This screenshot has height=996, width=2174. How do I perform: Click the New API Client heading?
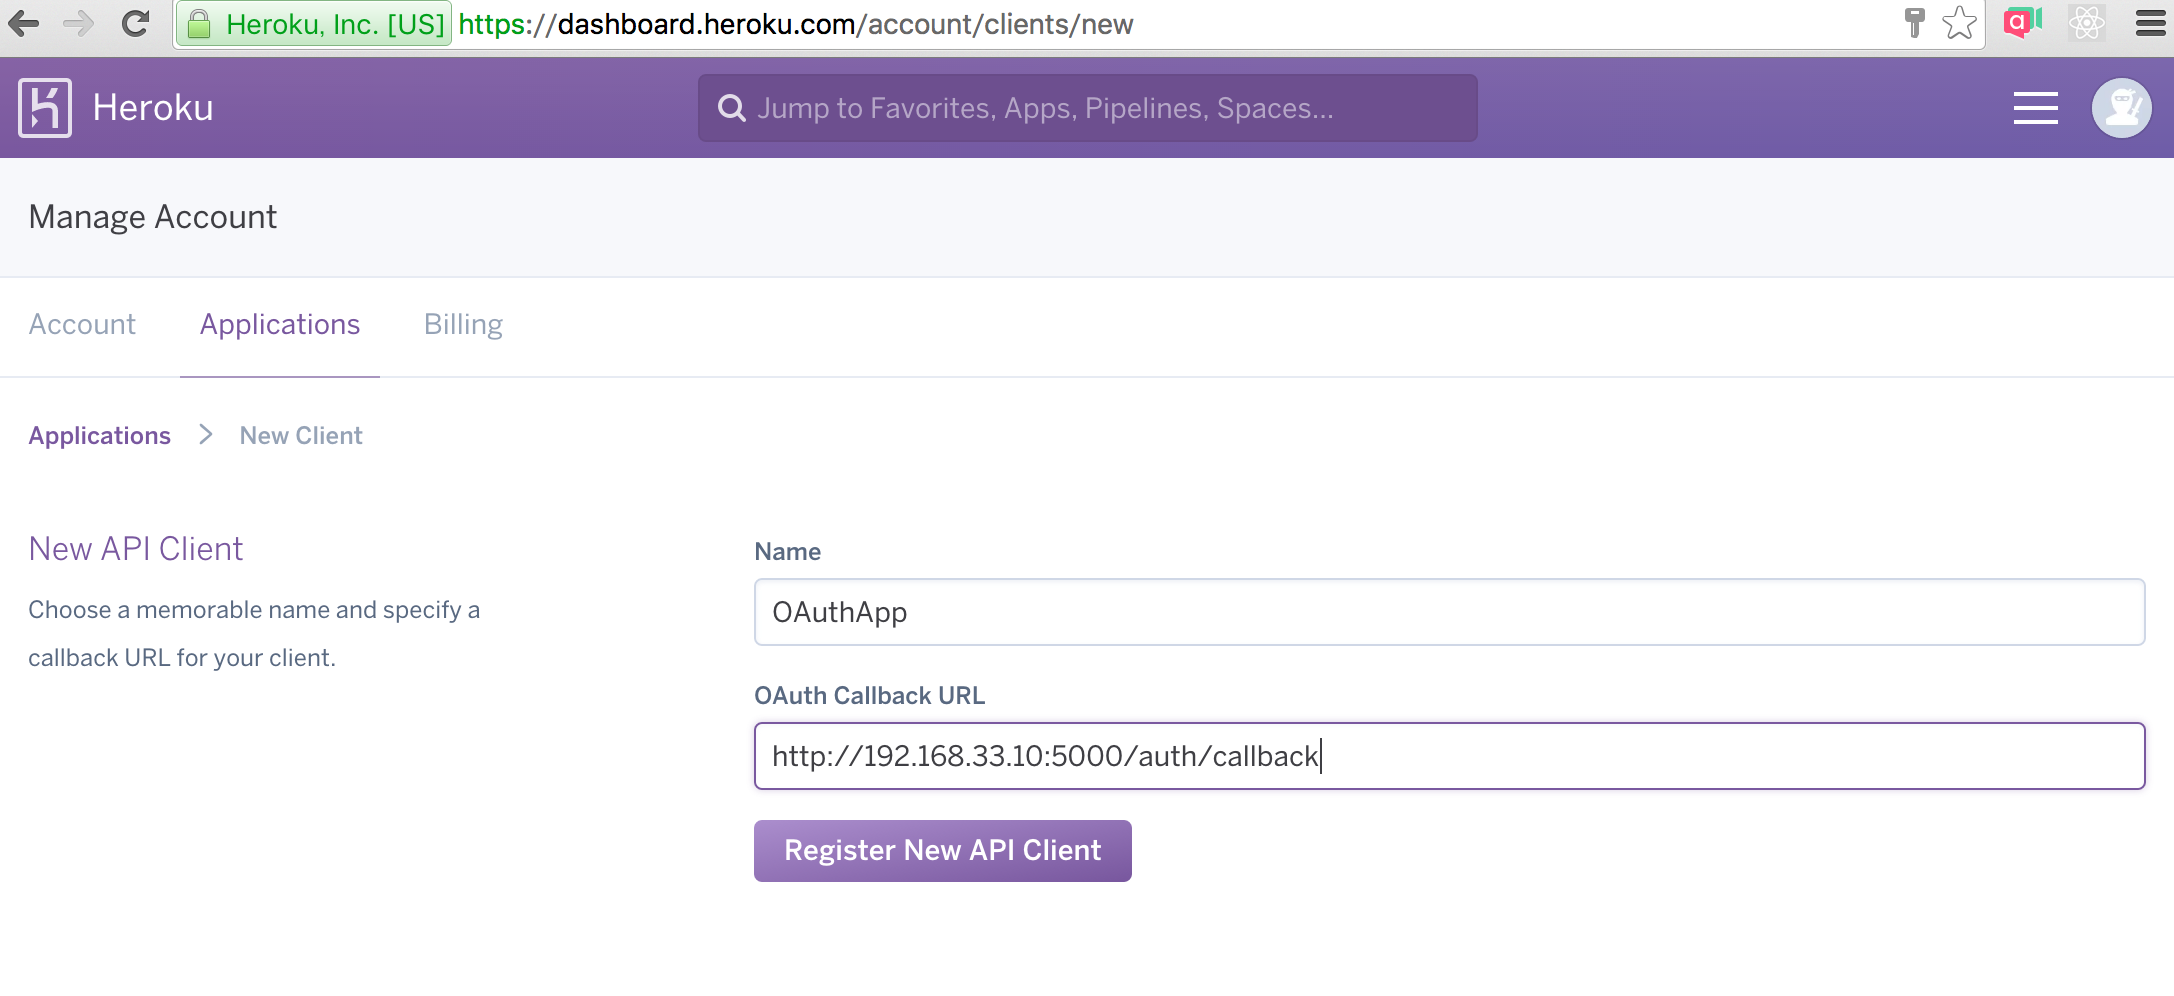click(136, 549)
